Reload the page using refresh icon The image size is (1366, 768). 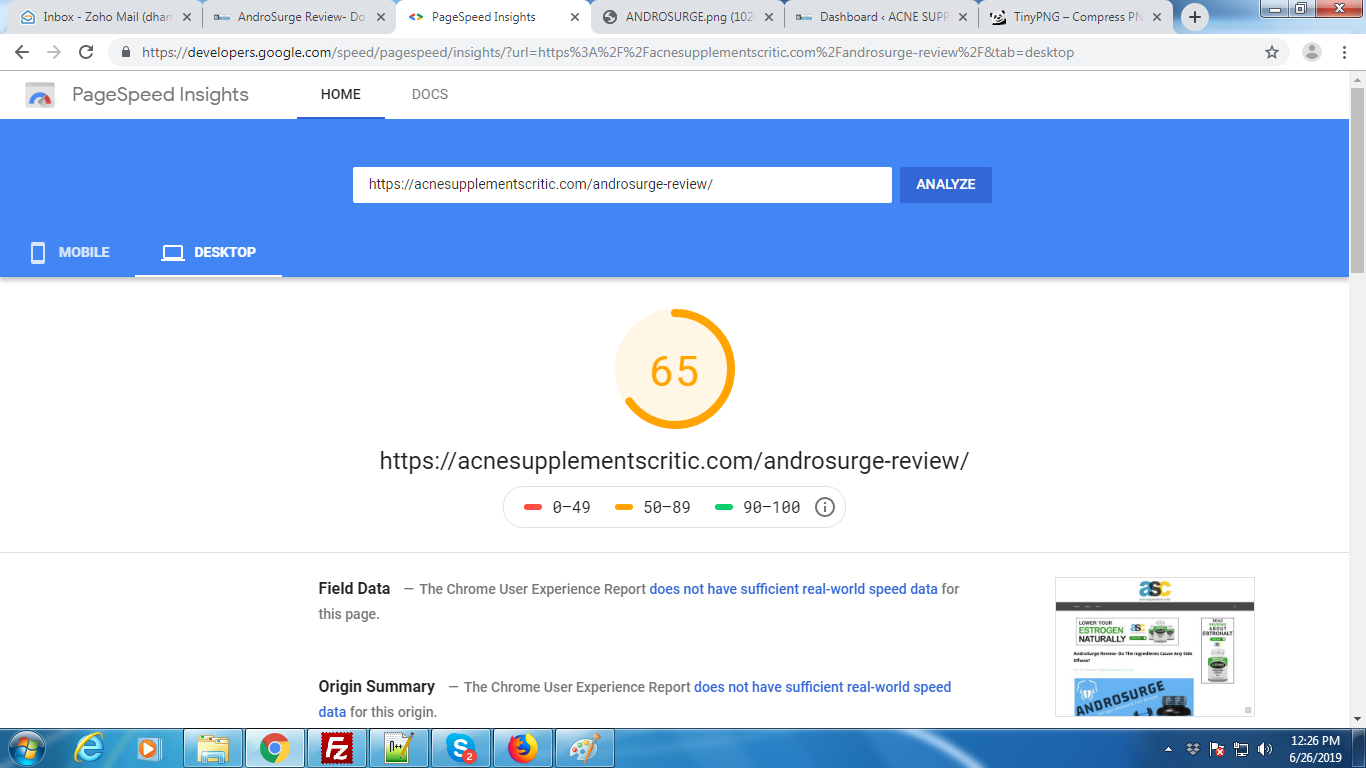86,53
